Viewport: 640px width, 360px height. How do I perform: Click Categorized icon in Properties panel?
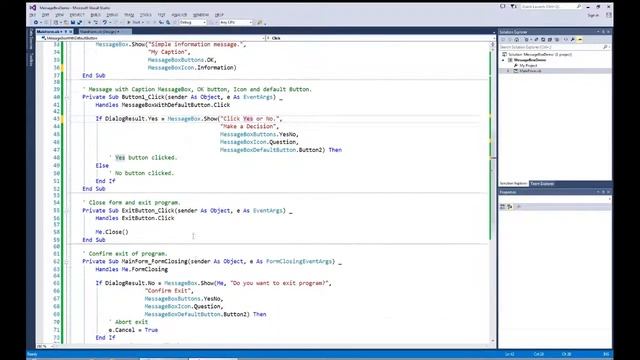pyautogui.click(x=502, y=207)
